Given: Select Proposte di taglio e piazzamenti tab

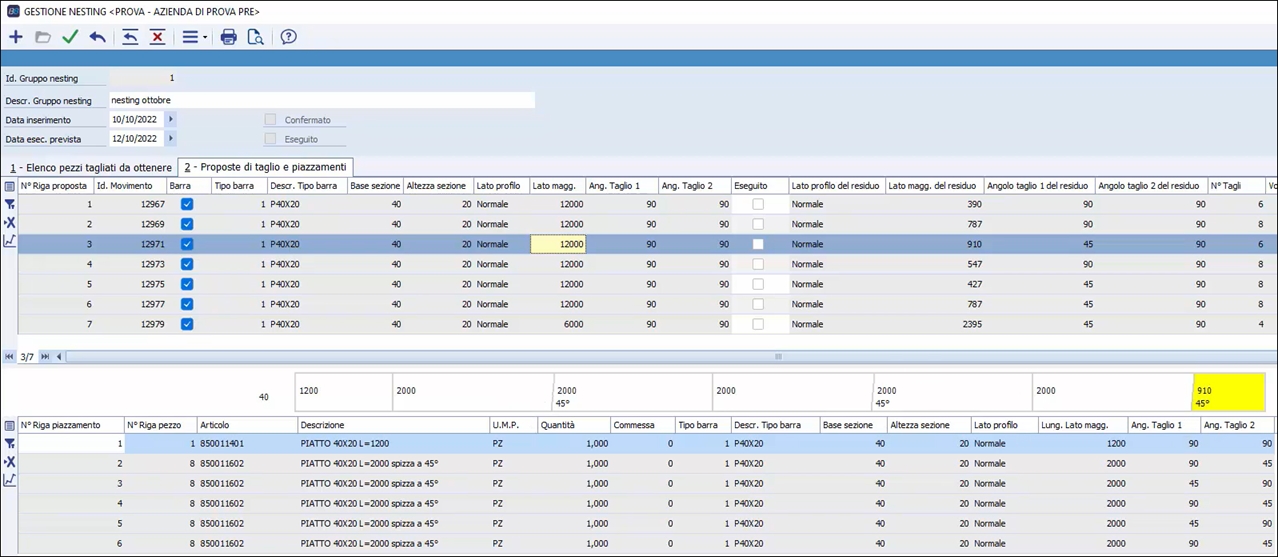Looking at the screenshot, I should tap(265, 167).
